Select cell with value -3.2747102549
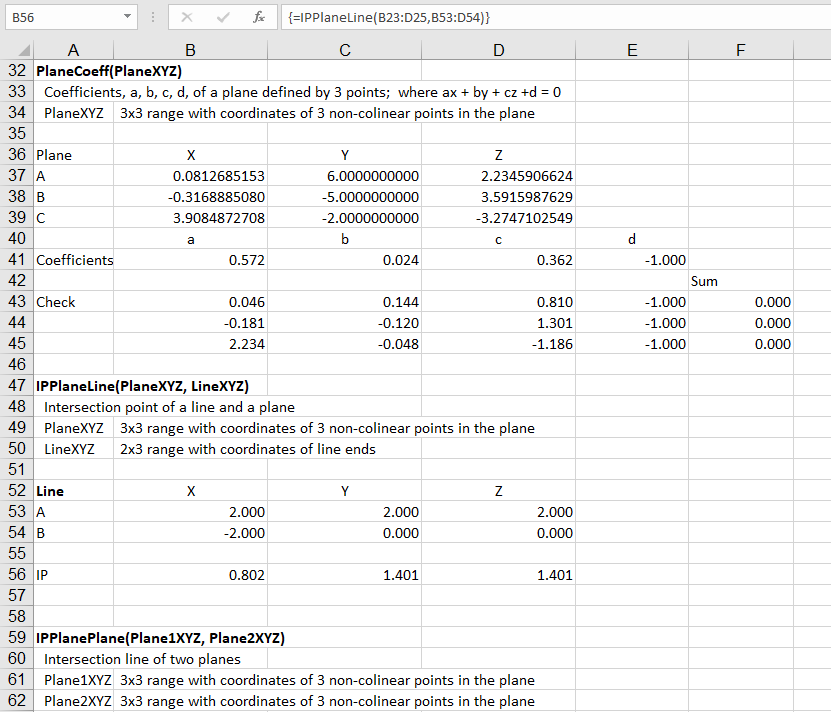The height and width of the screenshot is (712, 831). (498, 218)
